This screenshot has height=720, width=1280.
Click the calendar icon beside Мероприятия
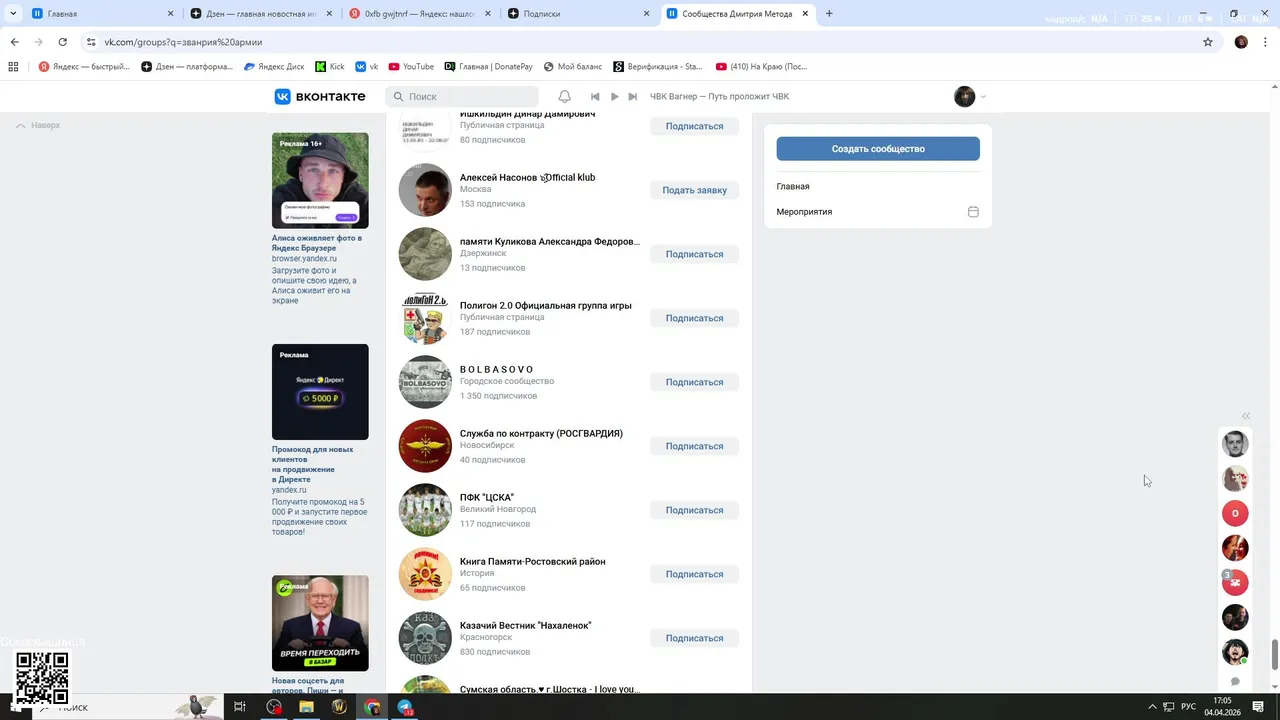click(973, 212)
